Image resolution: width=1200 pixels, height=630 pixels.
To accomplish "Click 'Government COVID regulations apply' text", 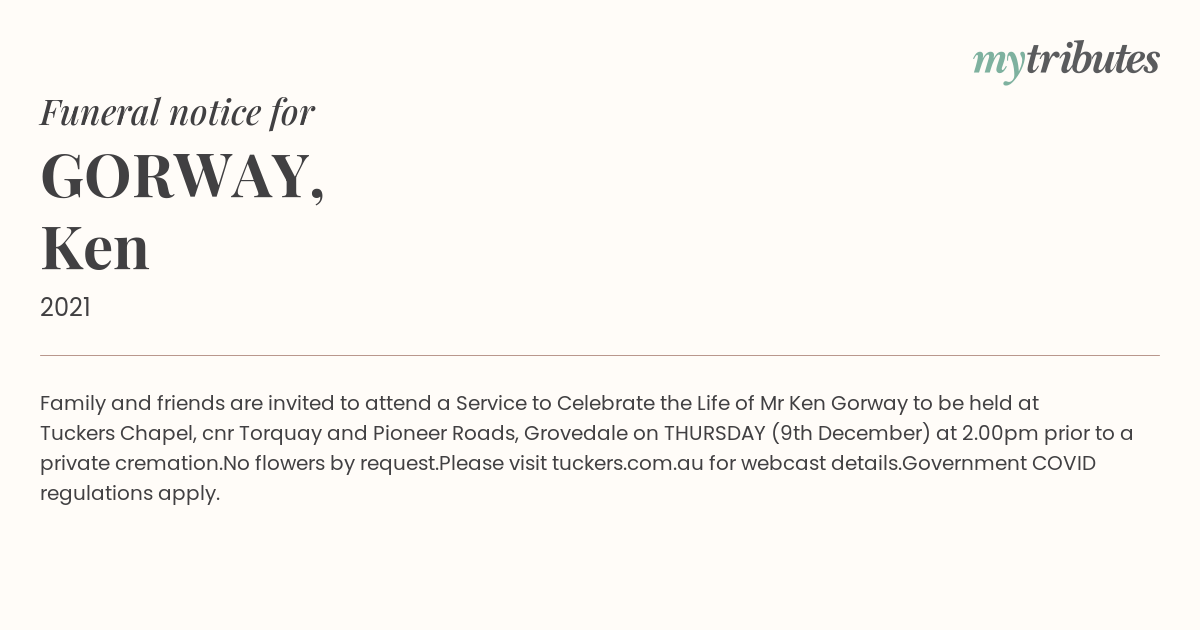I will click(x=568, y=478).
